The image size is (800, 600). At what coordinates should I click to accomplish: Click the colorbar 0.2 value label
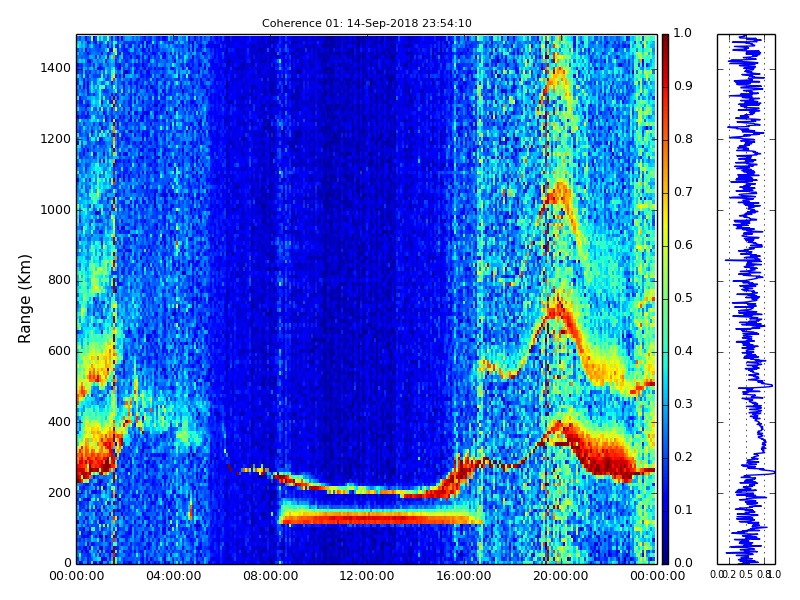click(x=683, y=457)
